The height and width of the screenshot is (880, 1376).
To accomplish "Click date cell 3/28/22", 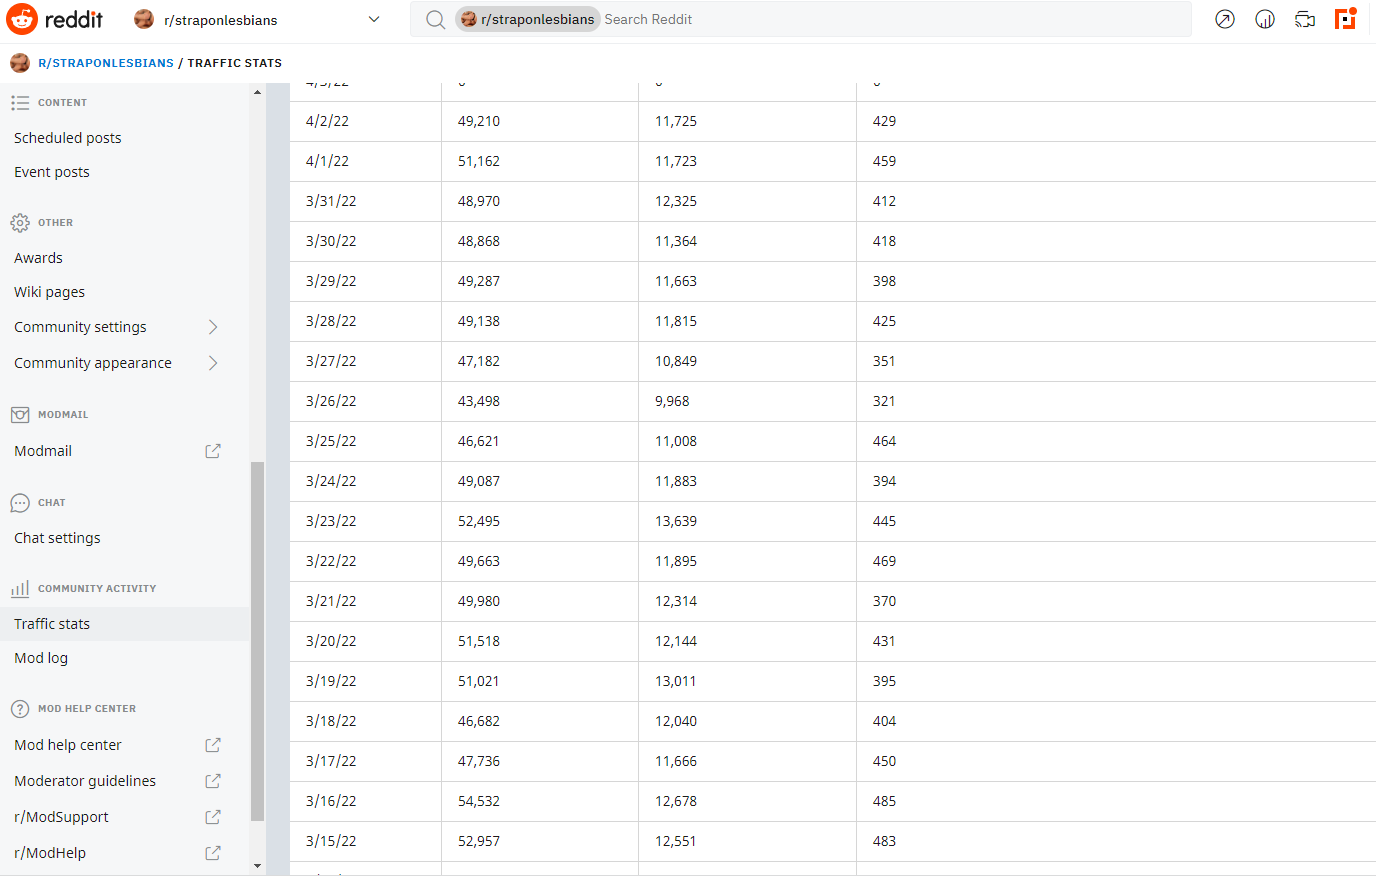I will pyautogui.click(x=331, y=321).
